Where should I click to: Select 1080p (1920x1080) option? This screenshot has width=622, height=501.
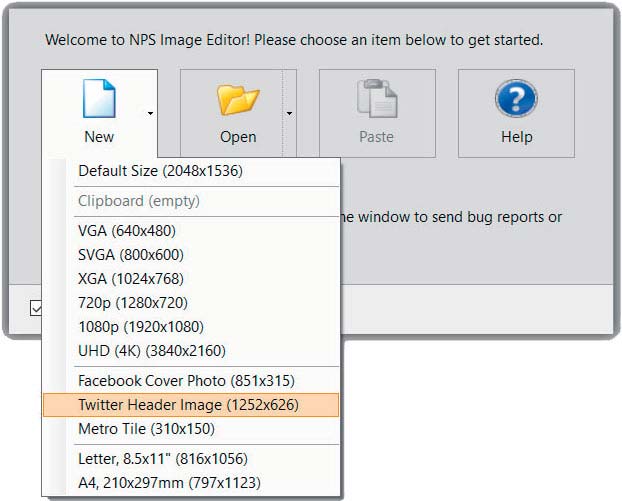(x=191, y=326)
